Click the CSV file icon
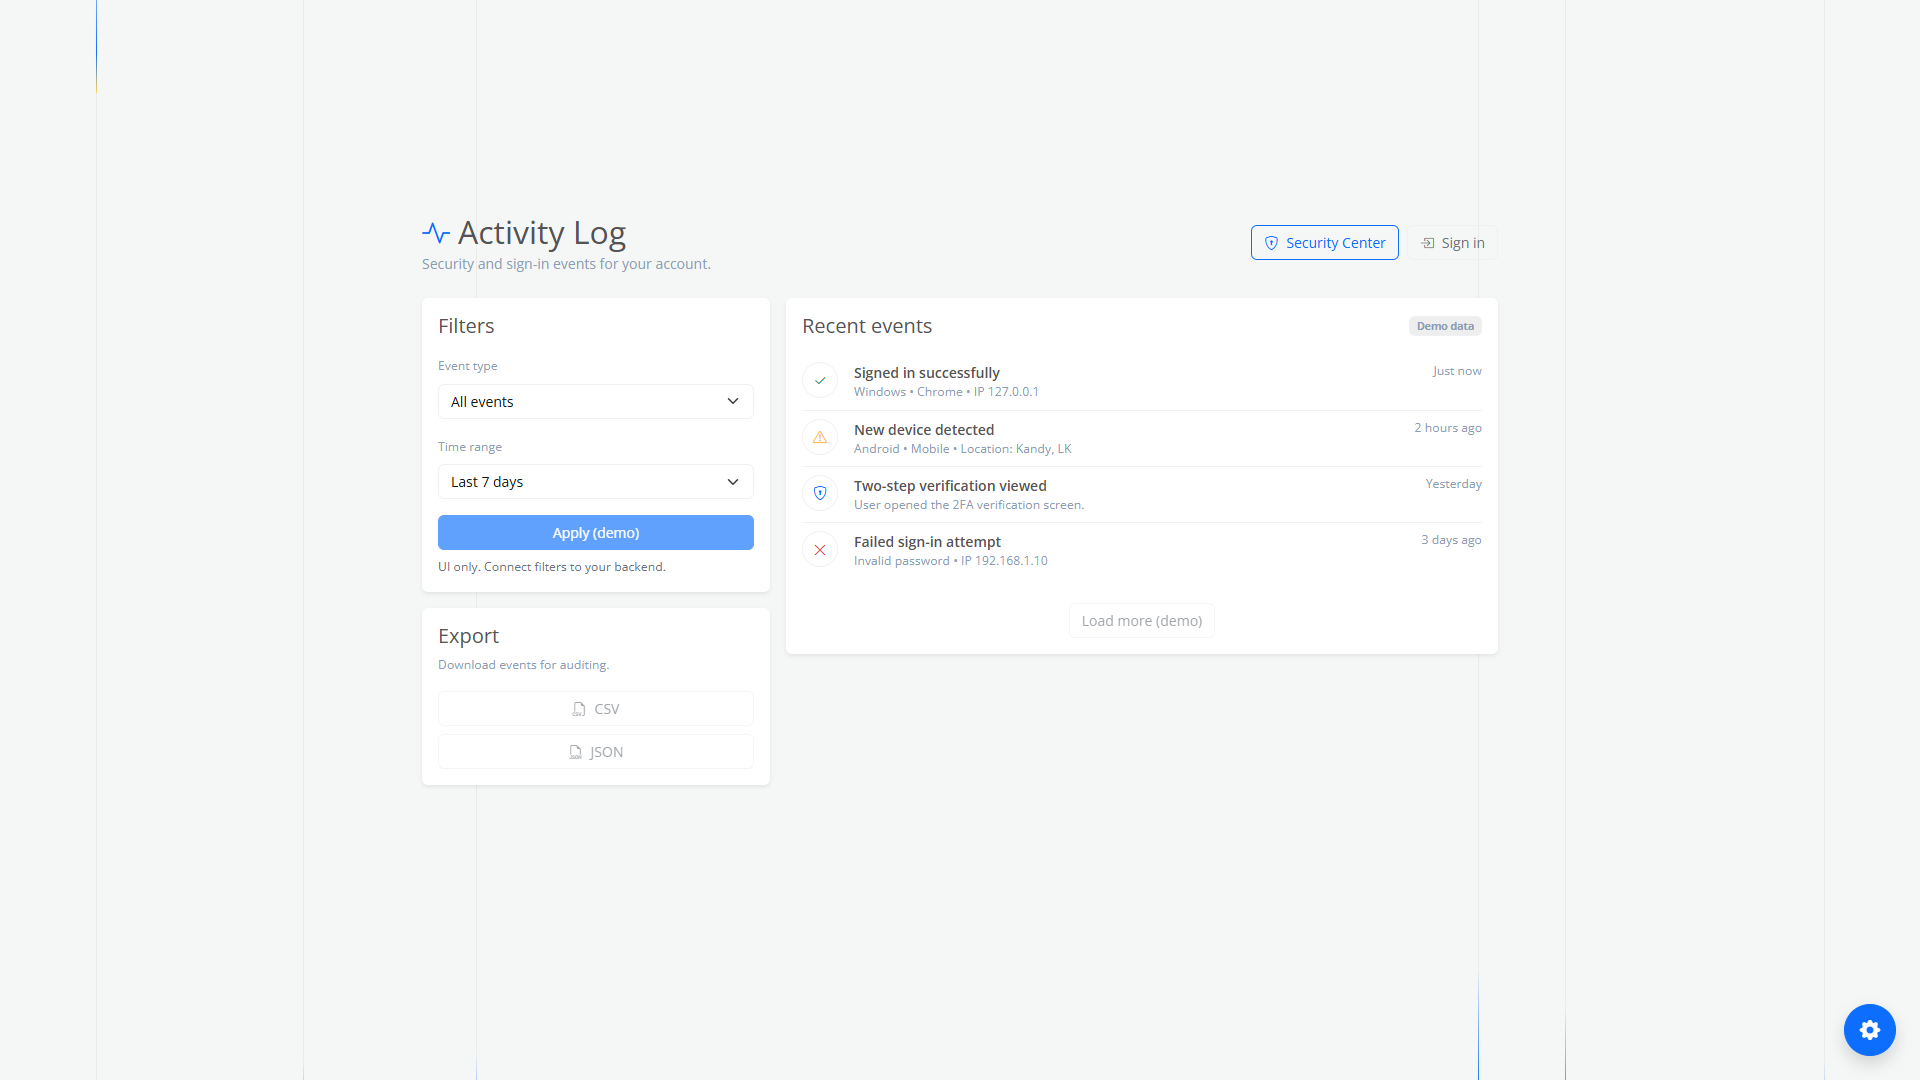1920x1080 pixels. (579, 709)
